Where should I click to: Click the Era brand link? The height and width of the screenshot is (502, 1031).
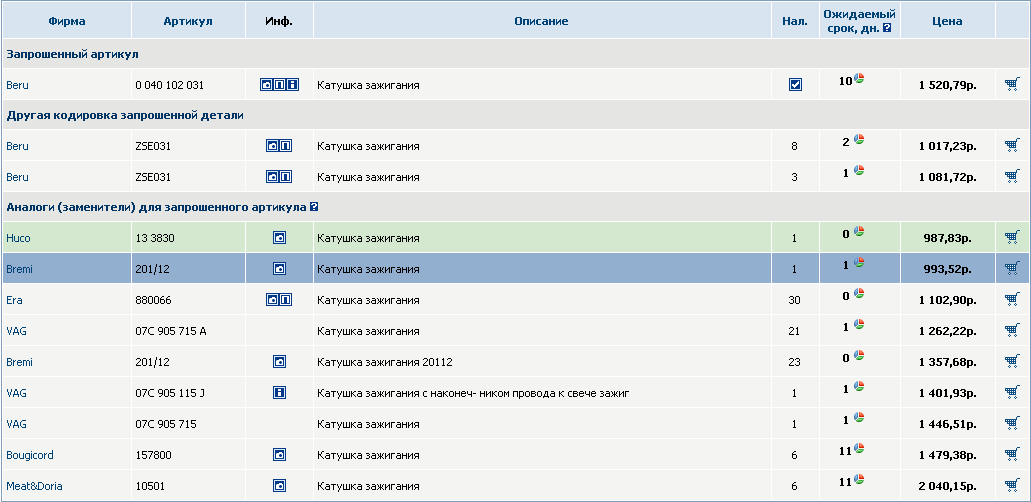14,300
